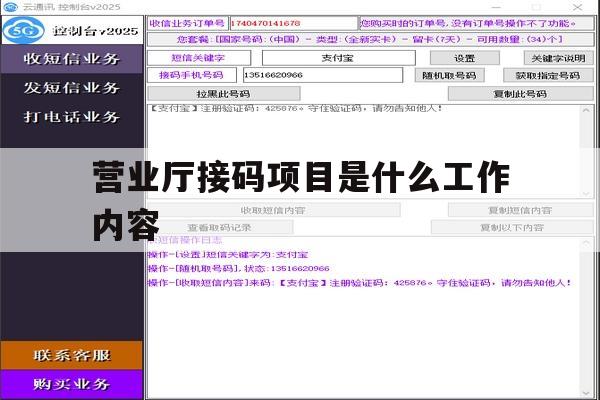Click the orange 联系客服 button
This screenshot has width=600, height=400.
[x=72, y=355]
